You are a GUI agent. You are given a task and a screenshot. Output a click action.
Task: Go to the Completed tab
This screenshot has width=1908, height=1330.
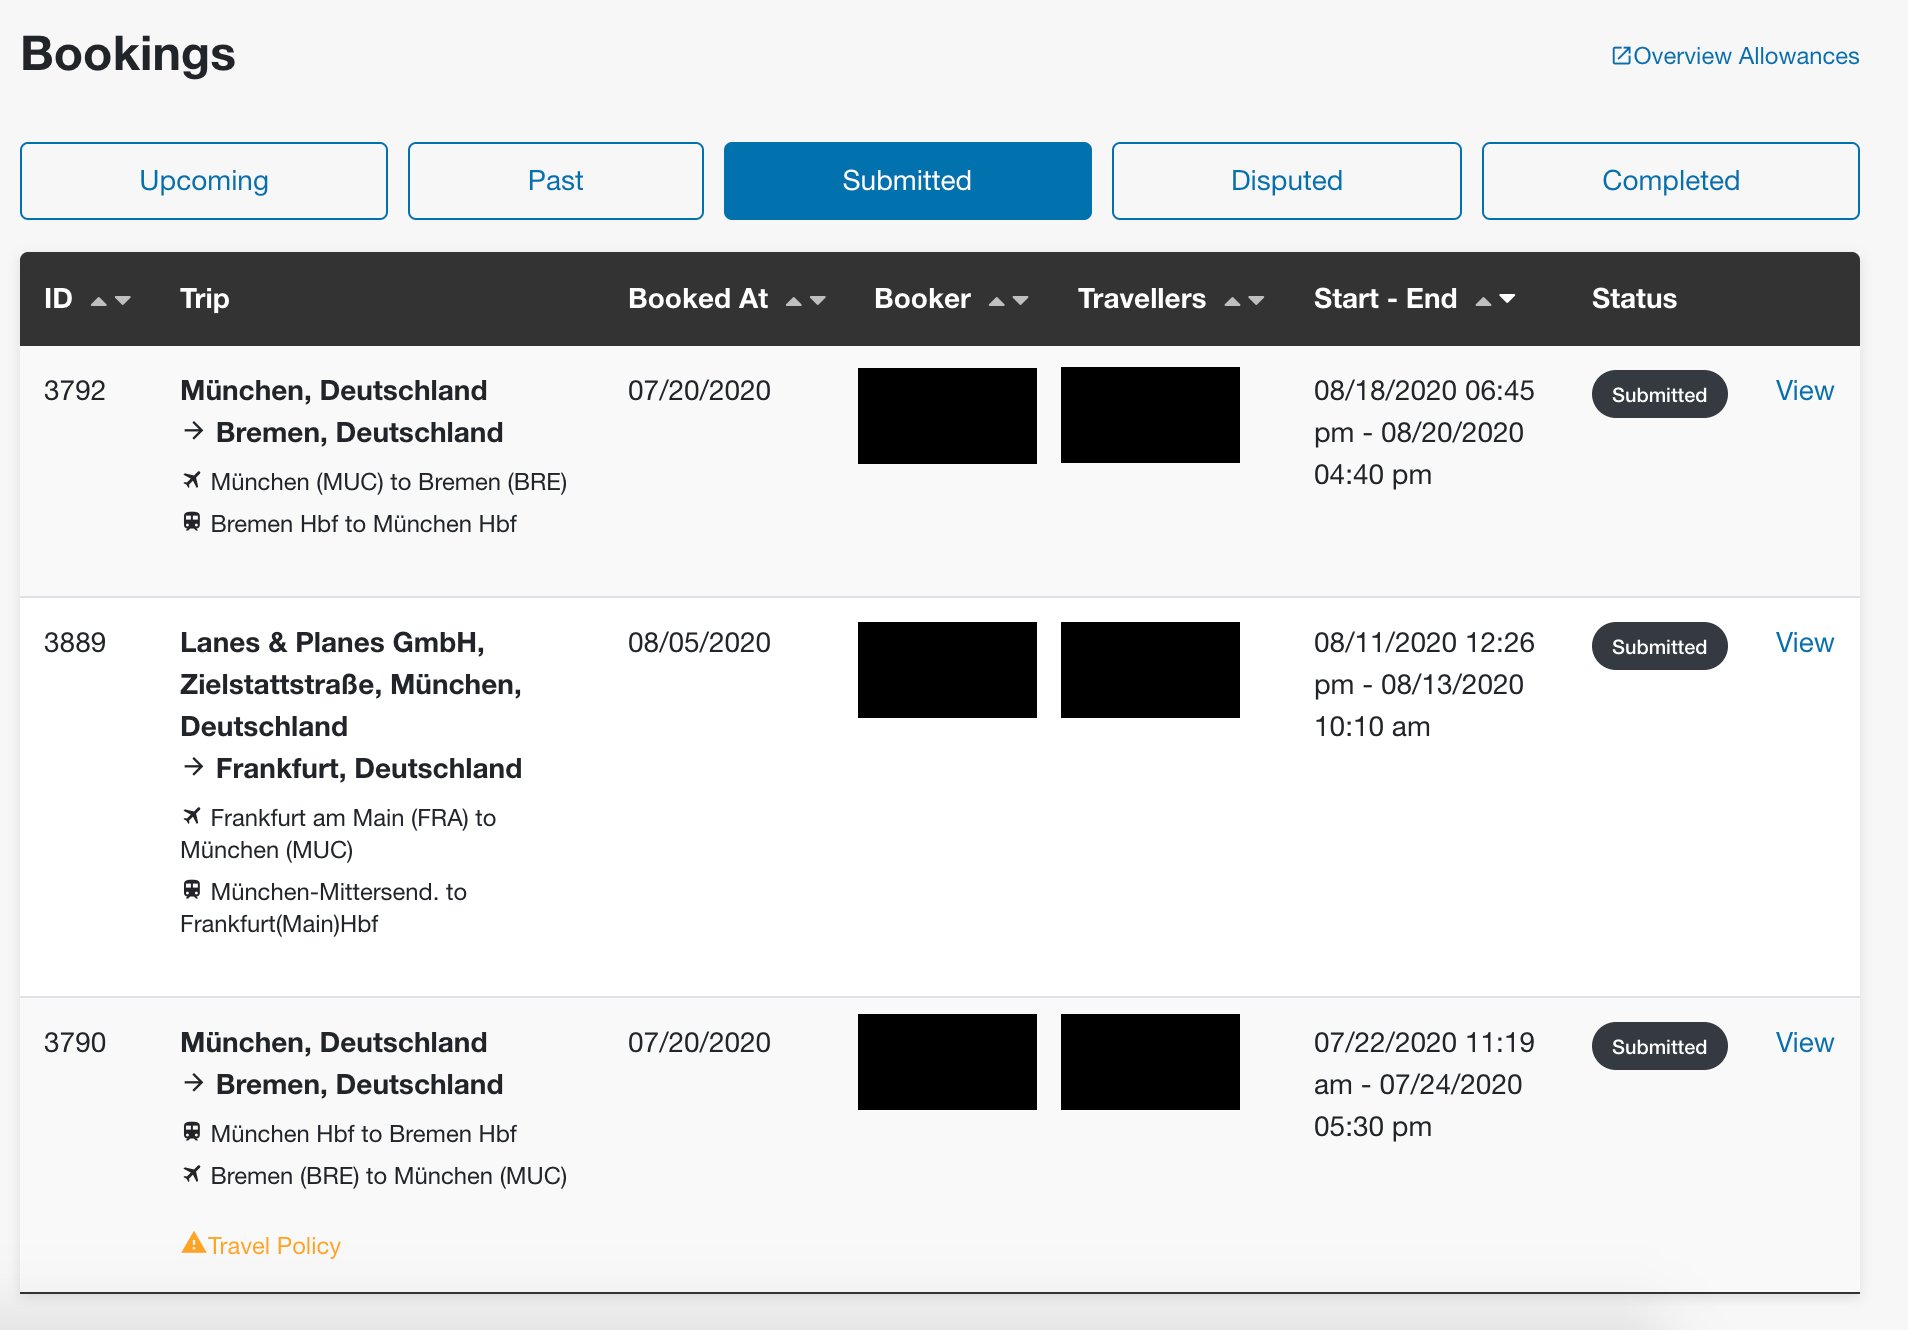1671,181
